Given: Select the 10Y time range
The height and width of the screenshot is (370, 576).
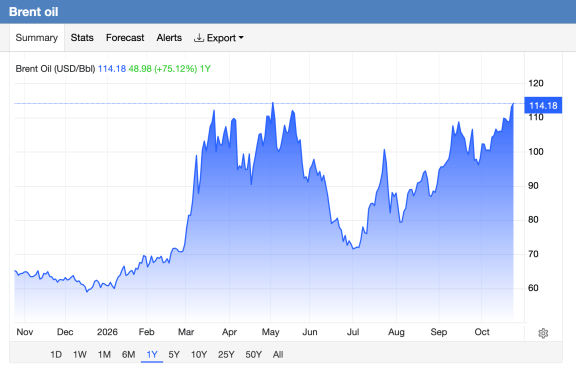Looking at the screenshot, I should [x=199, y=355].
